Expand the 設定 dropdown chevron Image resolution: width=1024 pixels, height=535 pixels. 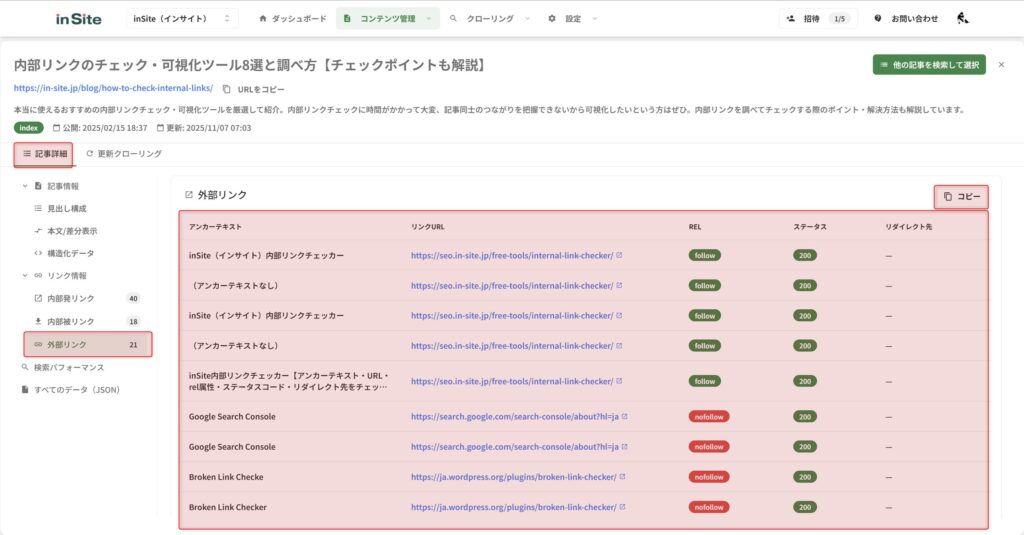[594, 19]
